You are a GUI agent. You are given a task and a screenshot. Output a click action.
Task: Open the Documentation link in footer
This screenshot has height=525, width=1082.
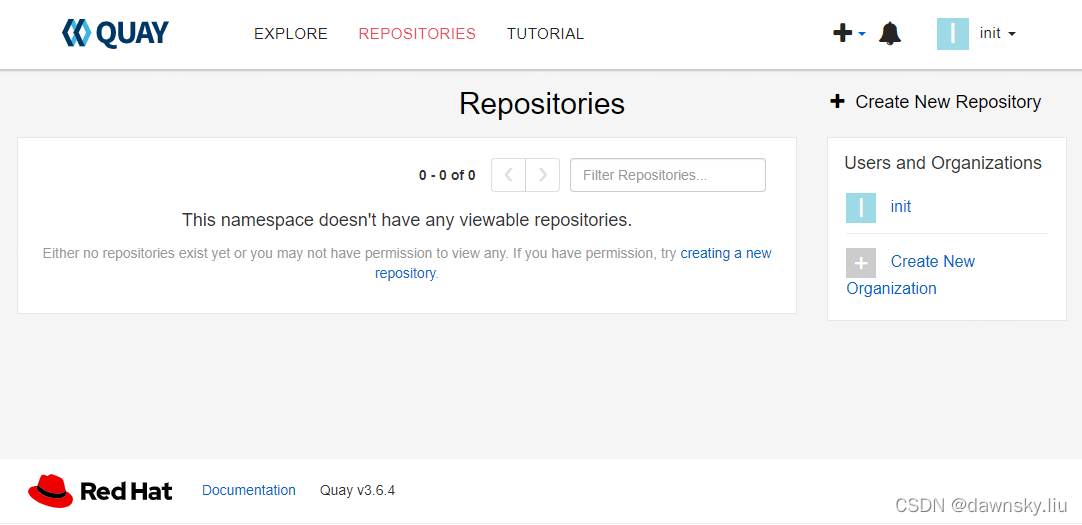(x=248, y=491)
